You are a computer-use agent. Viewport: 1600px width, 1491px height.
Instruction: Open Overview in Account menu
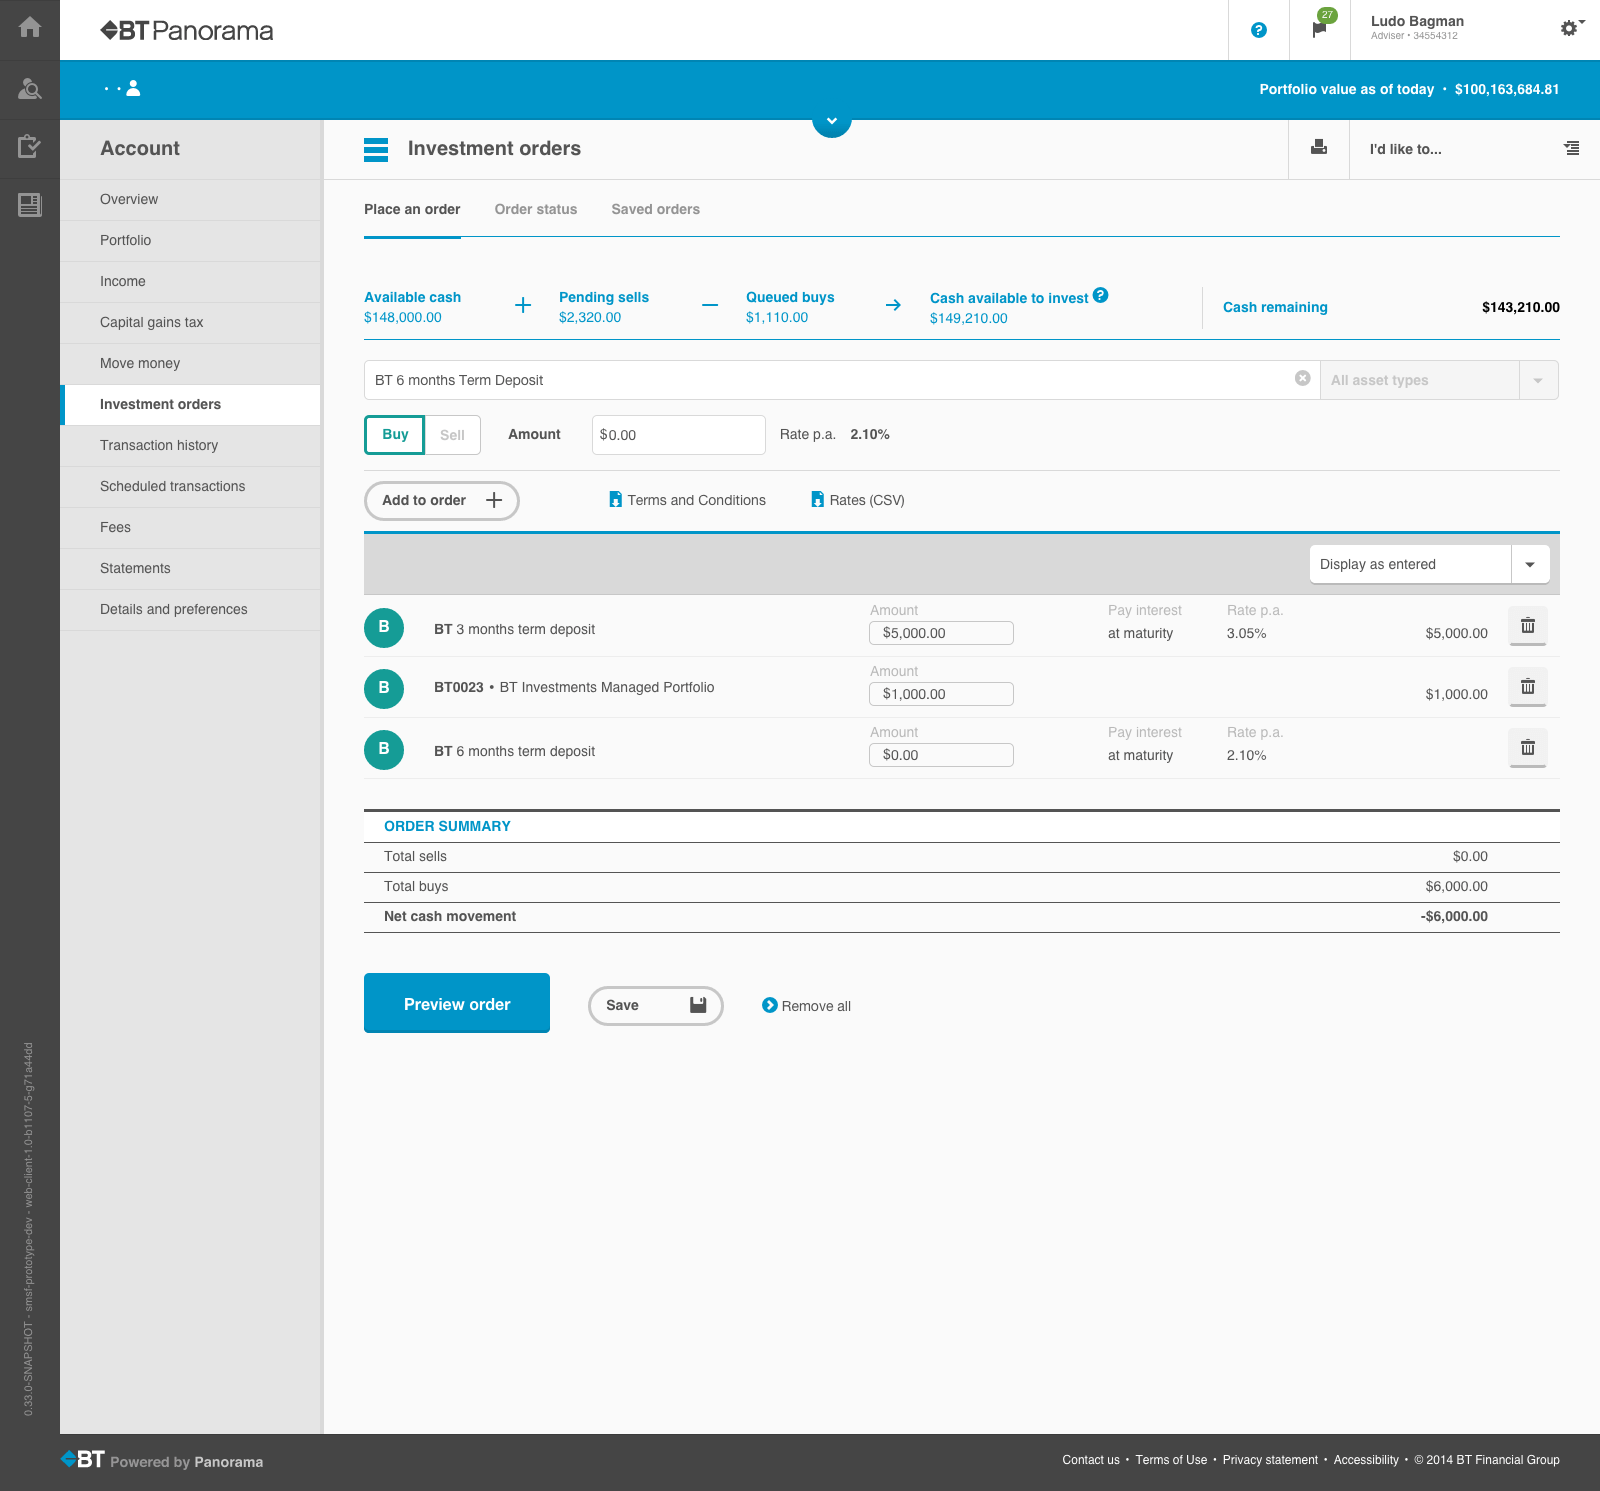tap(190, 200)
